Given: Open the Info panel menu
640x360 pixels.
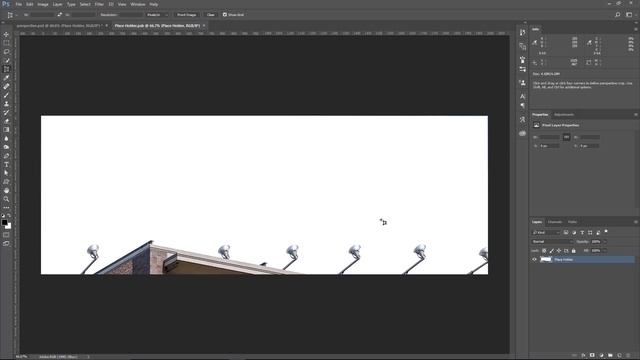Looking at the screenshot, I should point(636,29).
